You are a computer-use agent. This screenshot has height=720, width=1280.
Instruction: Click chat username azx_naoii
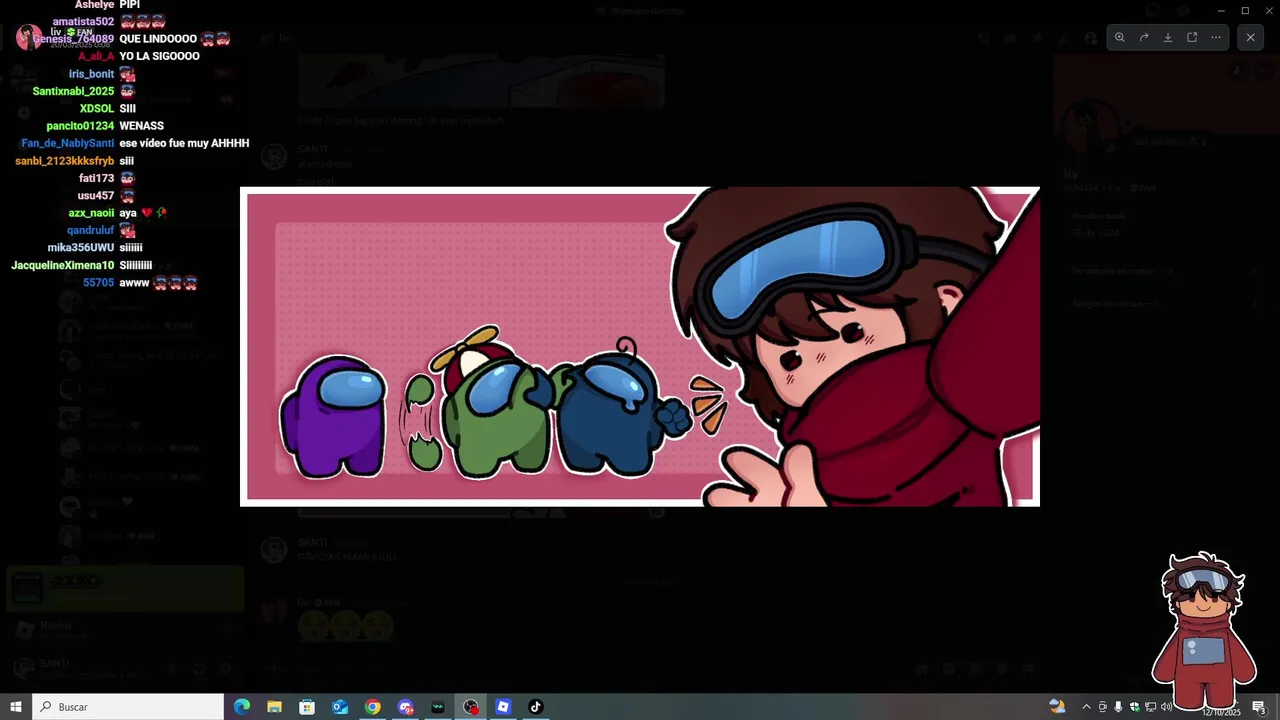tap(91, 213)
